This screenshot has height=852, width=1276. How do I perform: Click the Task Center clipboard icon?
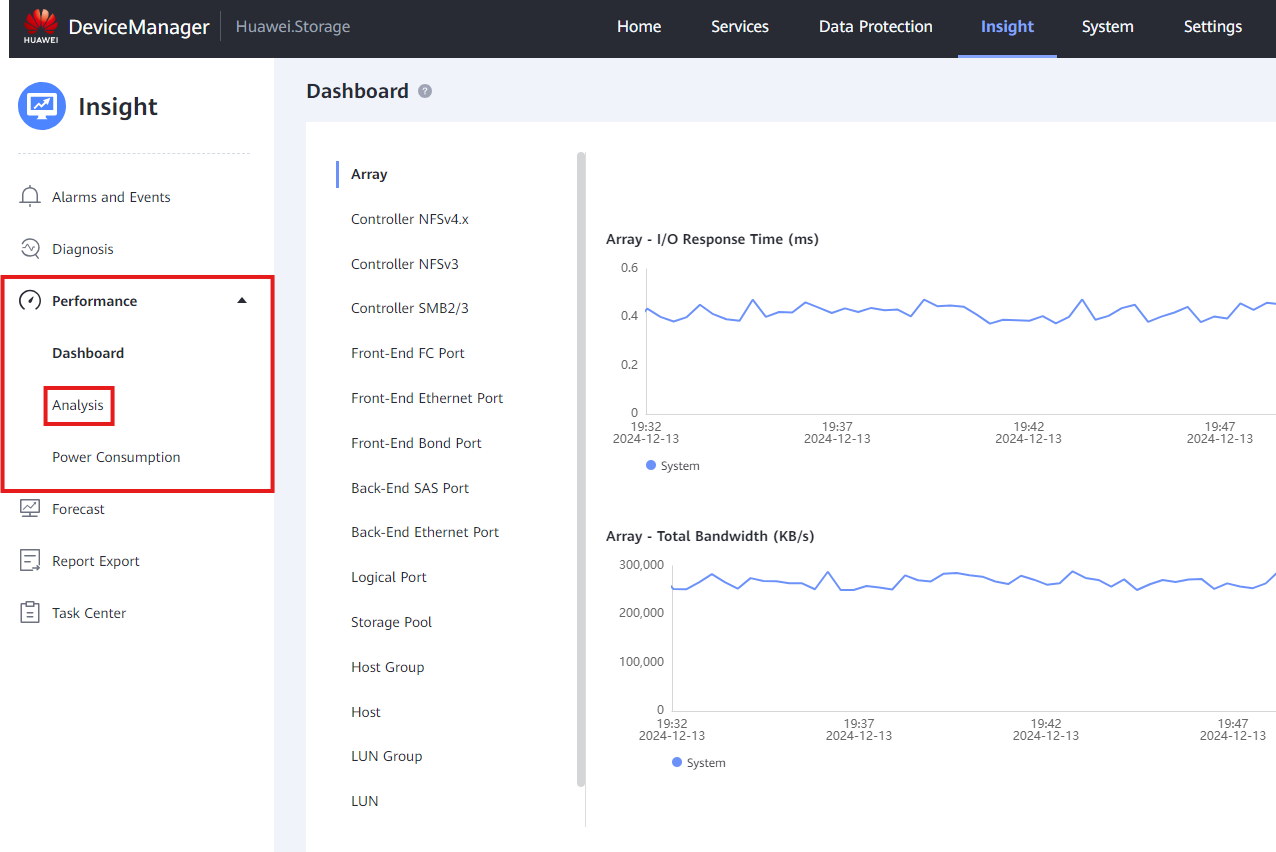tap(30, 613)
